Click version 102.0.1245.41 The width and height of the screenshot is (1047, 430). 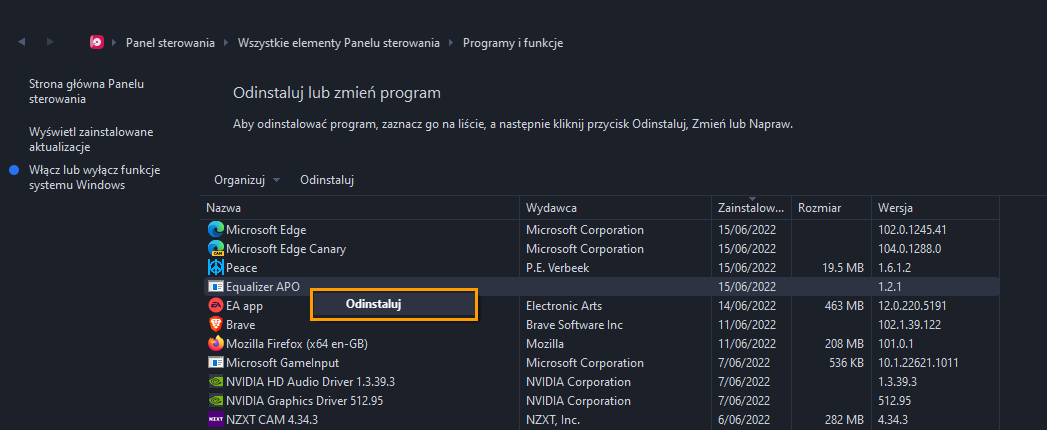(x=912, y=230)
